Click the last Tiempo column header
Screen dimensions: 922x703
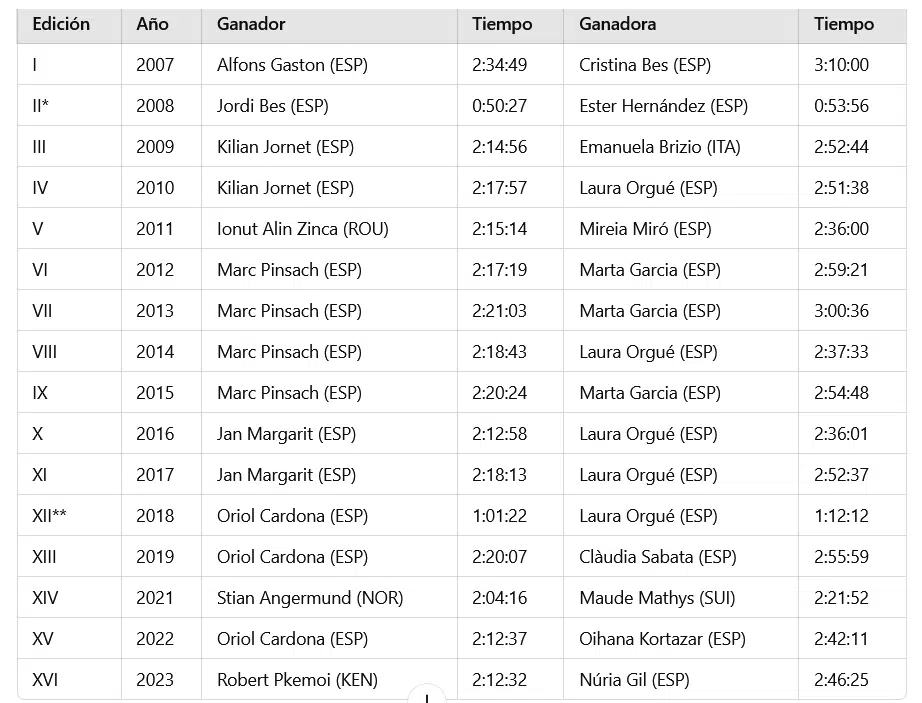point(843,24)
